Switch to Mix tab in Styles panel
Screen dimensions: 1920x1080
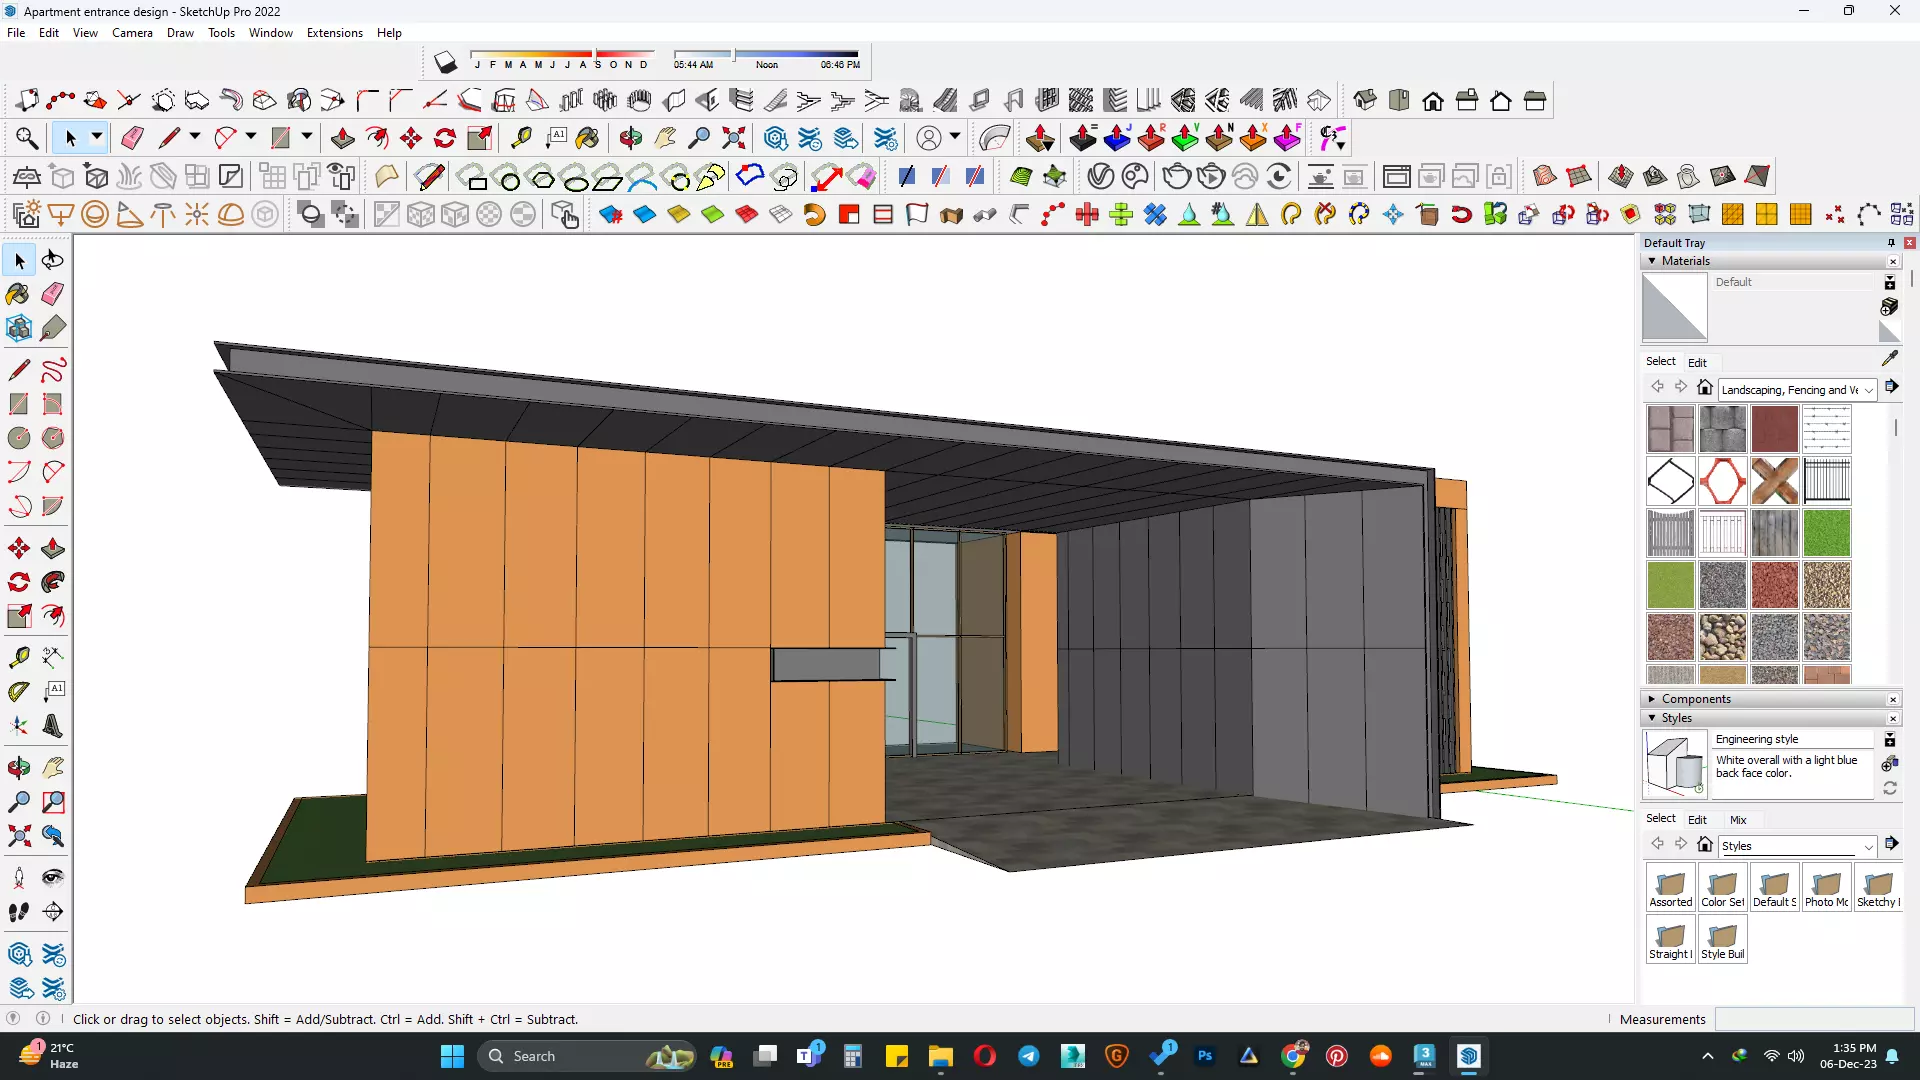point(1738,820)
